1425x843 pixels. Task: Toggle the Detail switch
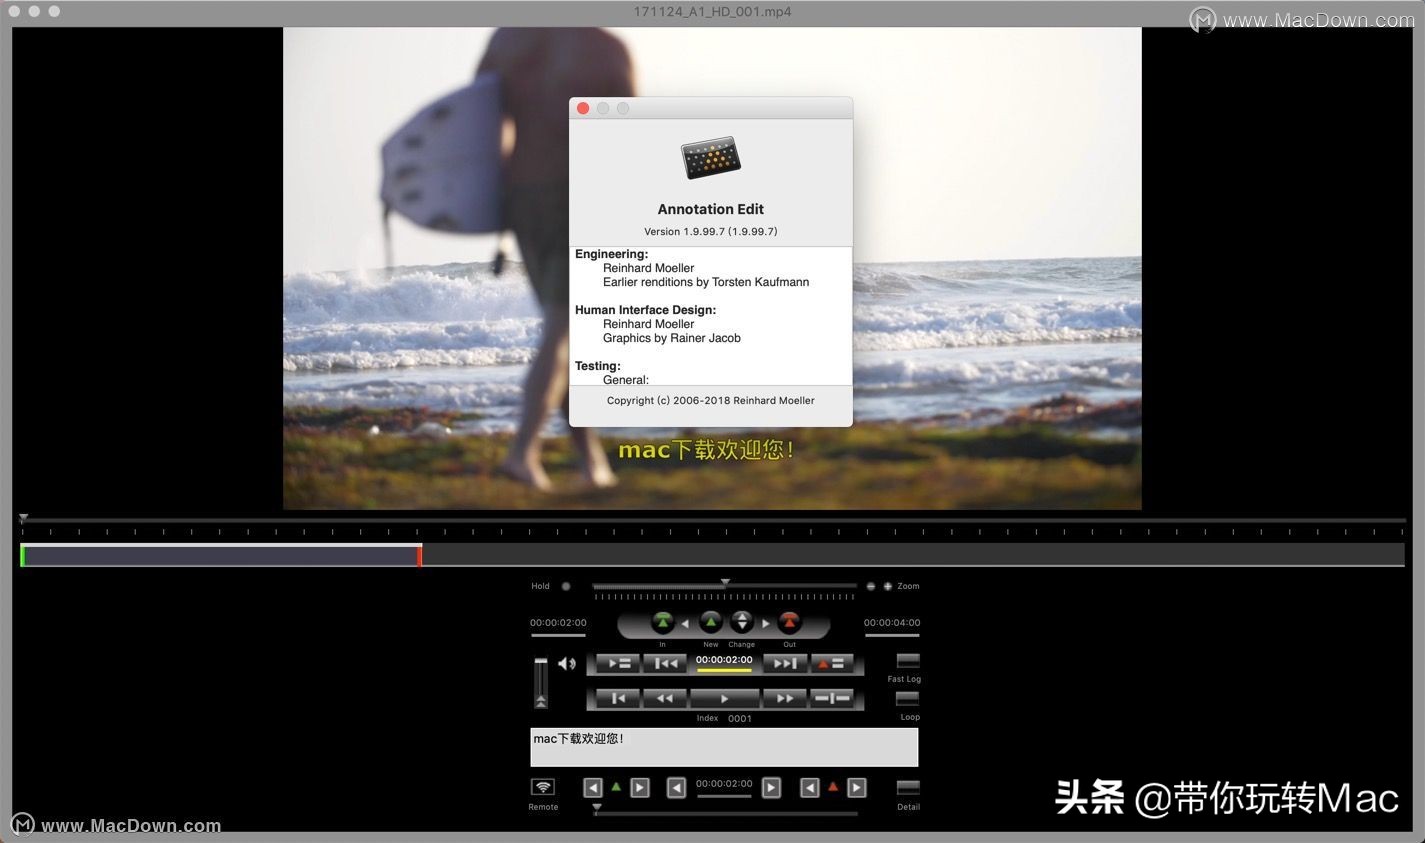(907, 788)
